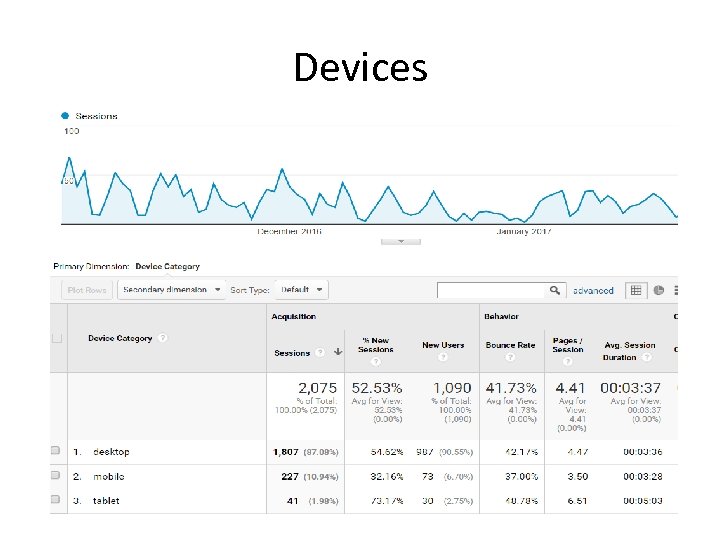Image resolution: width=720 pixels, height=540 pixels.
Task: Expand the chart collapse handle below graph
Action: click(x=400, y=241)
